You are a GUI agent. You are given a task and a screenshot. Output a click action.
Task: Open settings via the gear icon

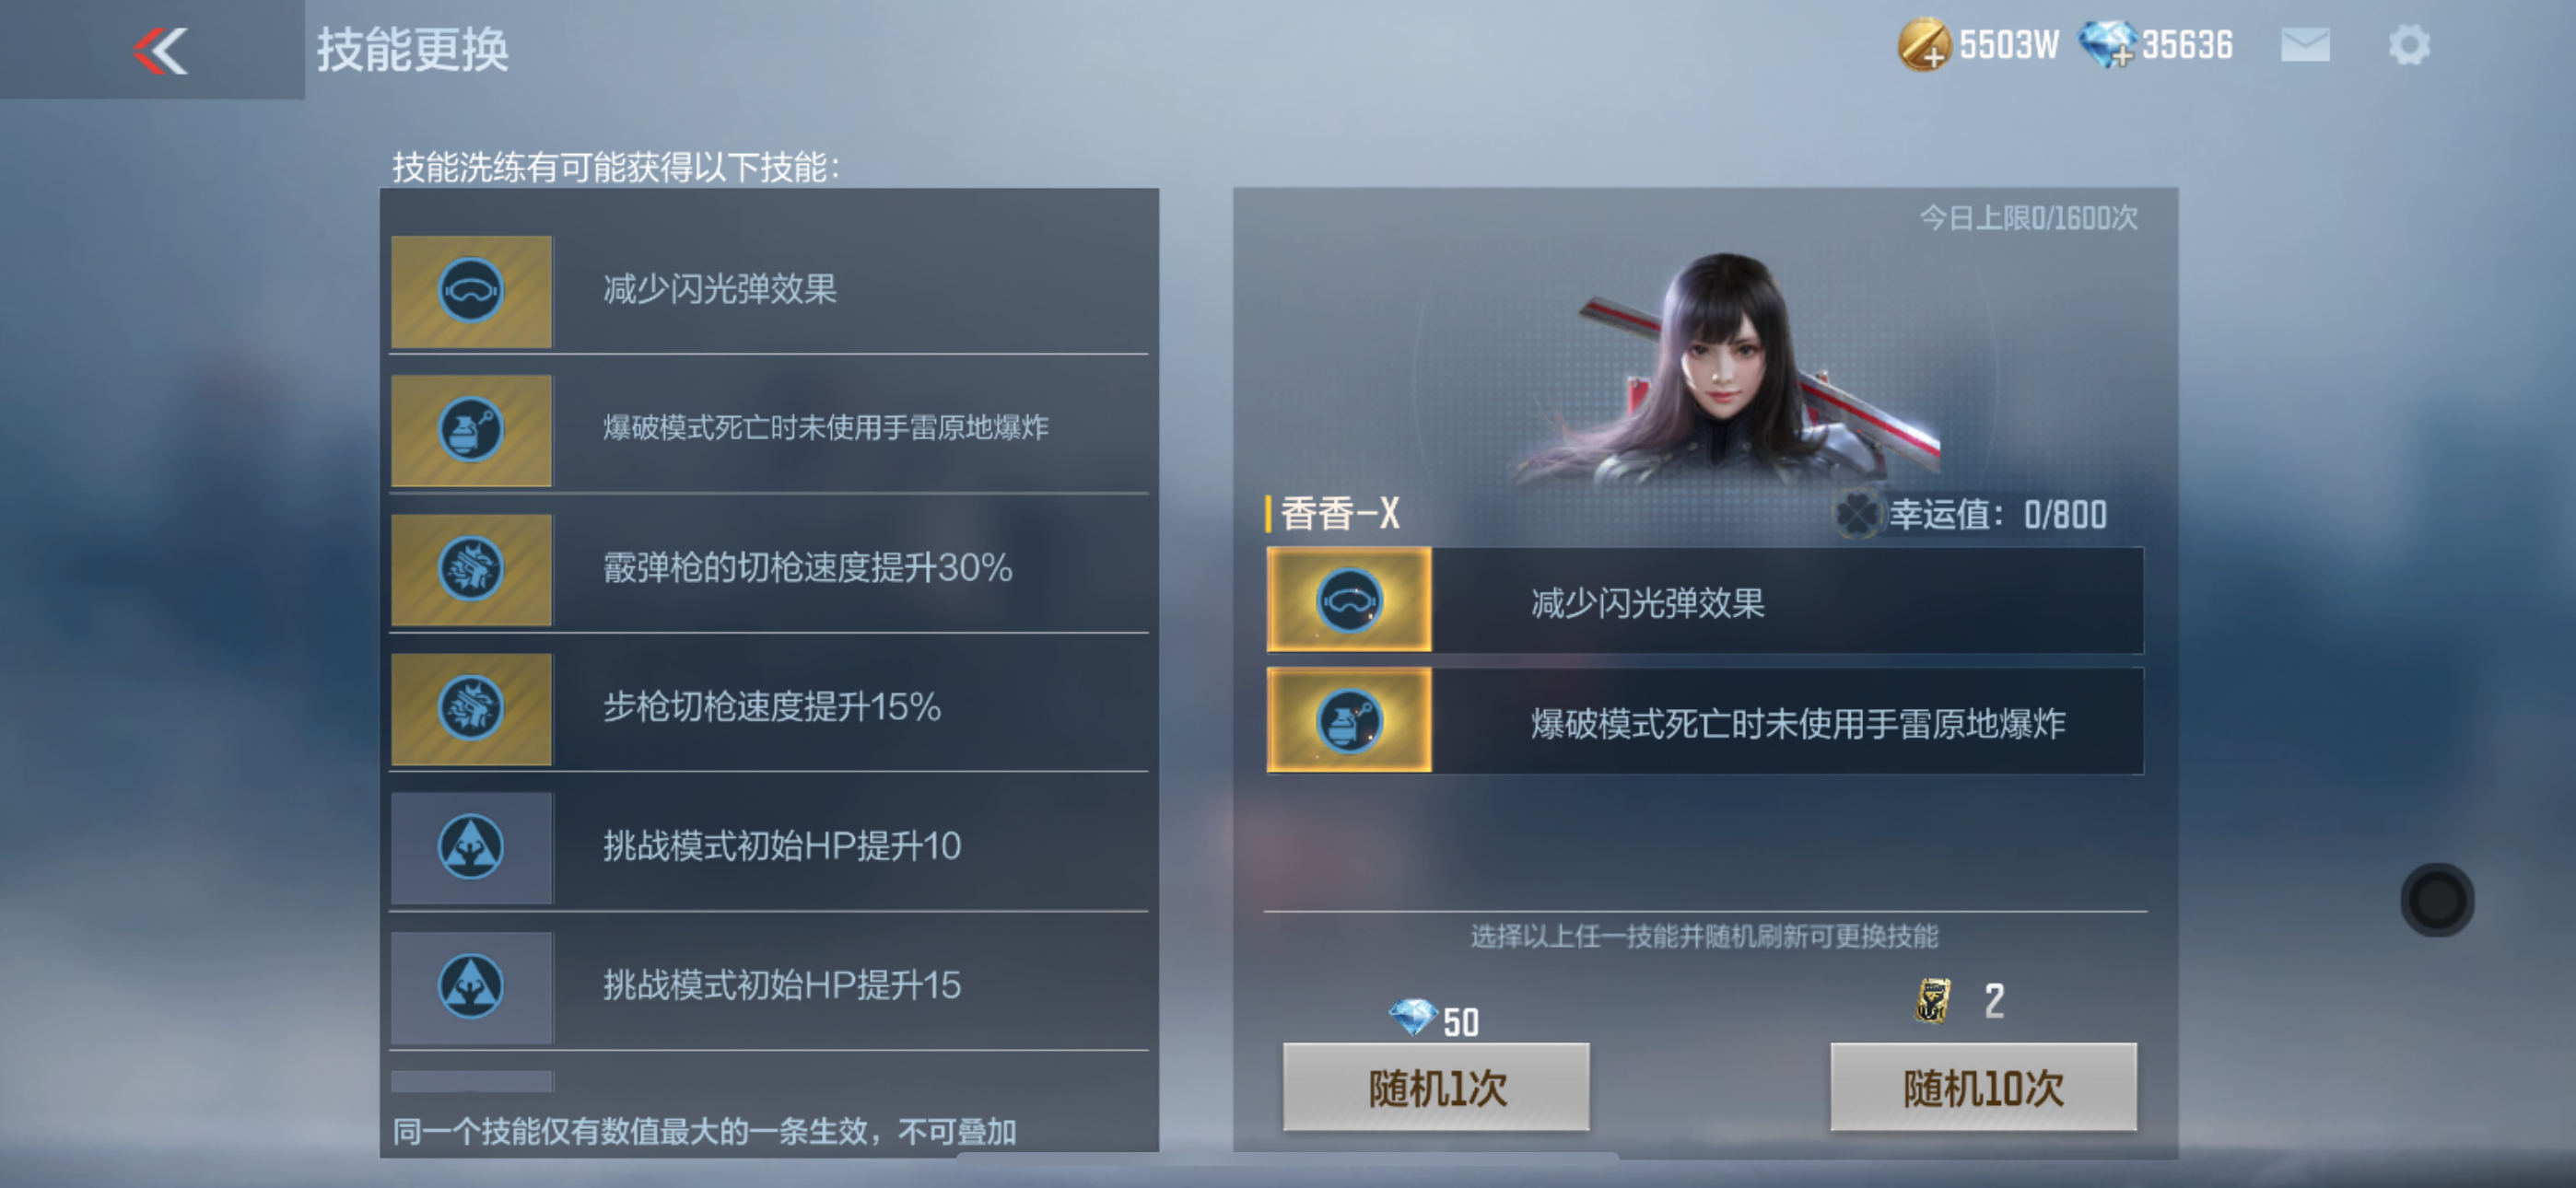(x=2409, y=45)
